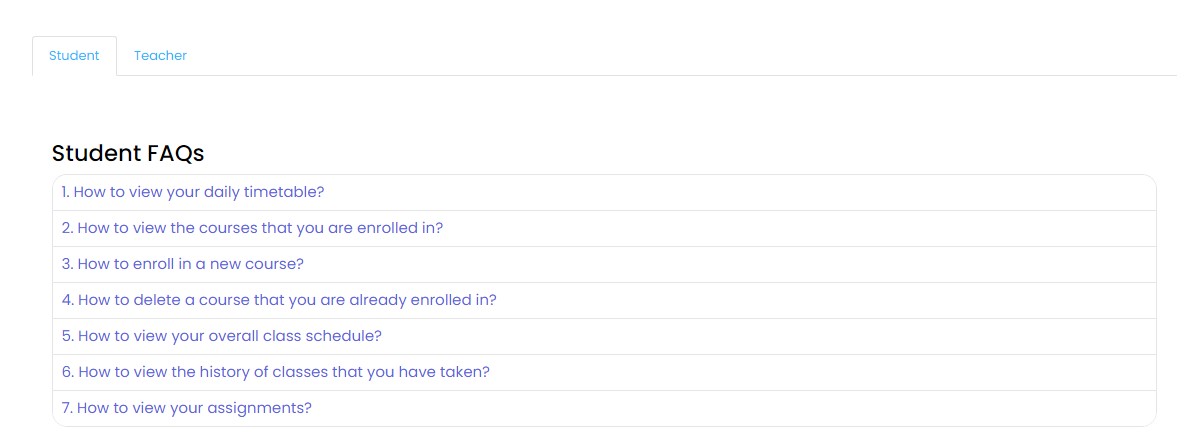Switch to the Teacher tab

point(160,56)
